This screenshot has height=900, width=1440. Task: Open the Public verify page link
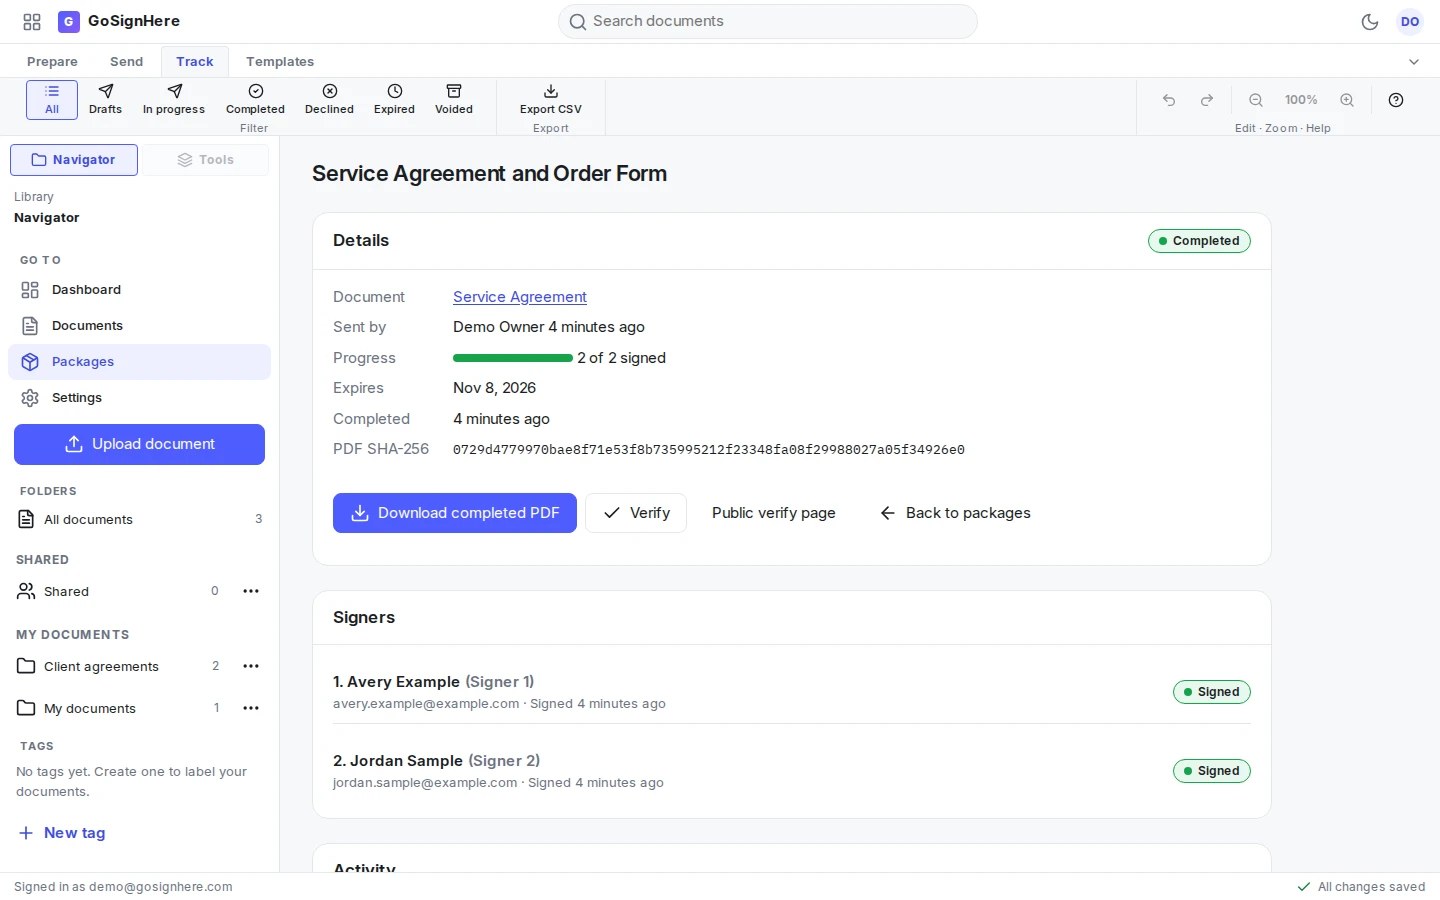pyautogui.click(x=774, y=513)
